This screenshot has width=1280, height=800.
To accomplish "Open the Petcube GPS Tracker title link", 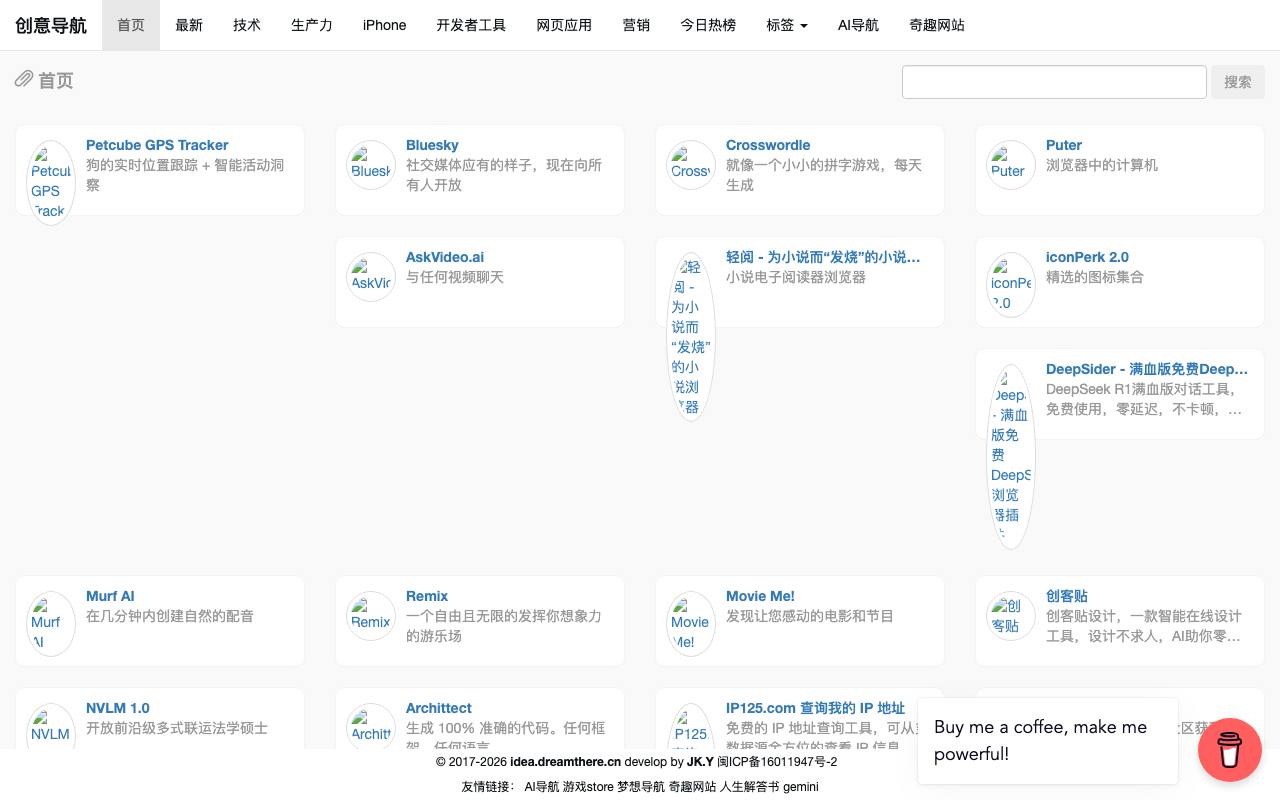I will pyautogui.click(x=157, y=145).
